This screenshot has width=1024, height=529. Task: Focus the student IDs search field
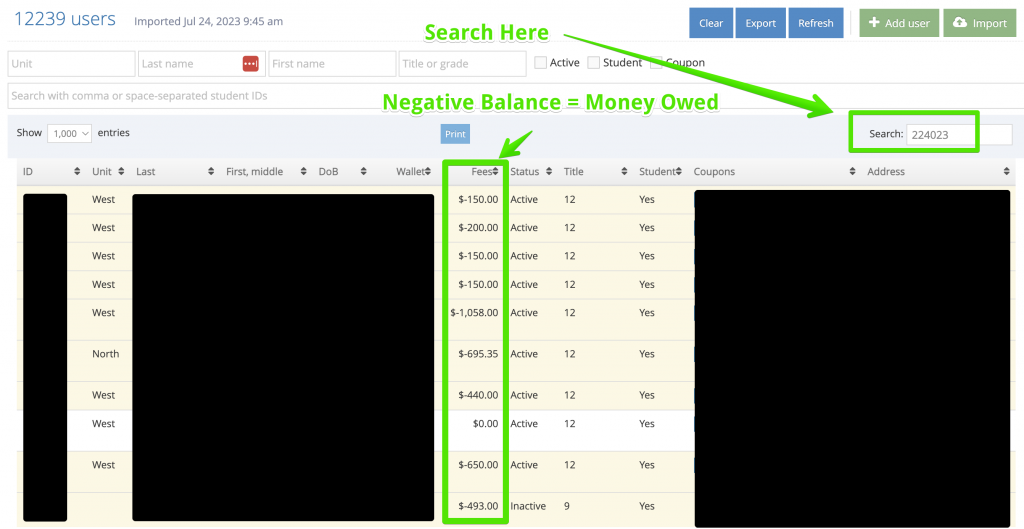point(516,96)
